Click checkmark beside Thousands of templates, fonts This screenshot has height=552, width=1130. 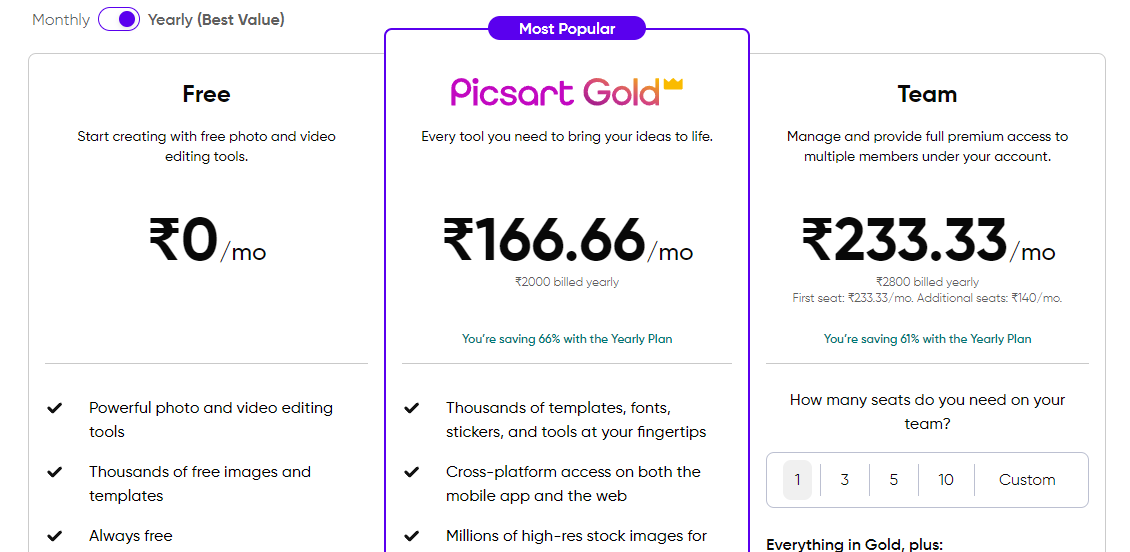click(x=411, y=408)
